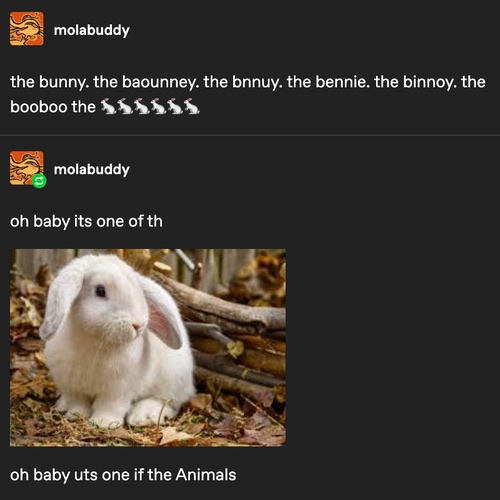The height and width of the screenshot is (500, 500).
Task: Click the "oh baby its one of th" text
Action: pyautogui.click(x=86, y=222)
